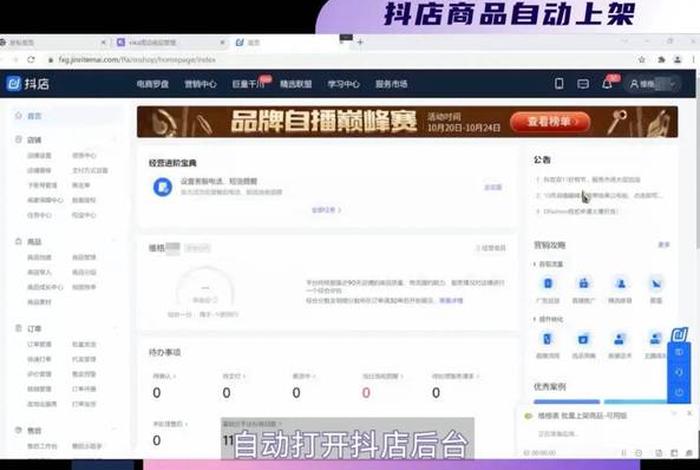700x470 pixels.
Task: Open the user account dropdown
Action: coord(654,84)
